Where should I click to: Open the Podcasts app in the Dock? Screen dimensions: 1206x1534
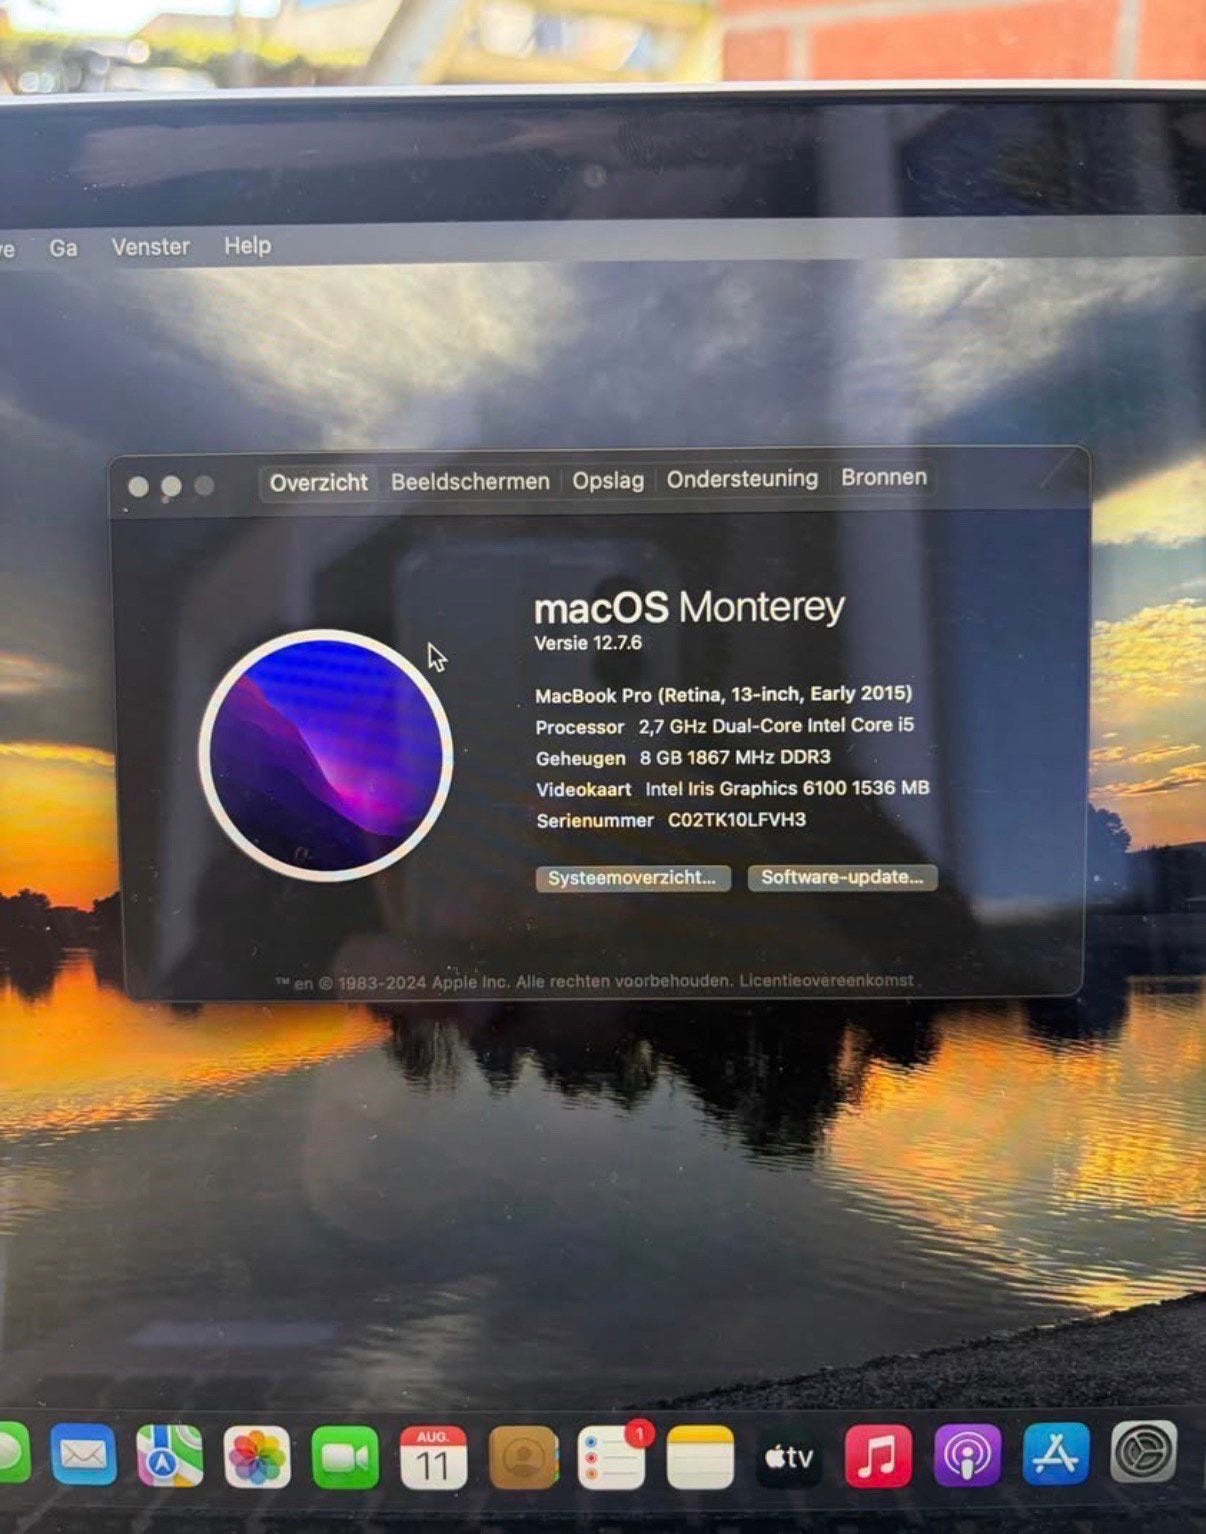967,1455
